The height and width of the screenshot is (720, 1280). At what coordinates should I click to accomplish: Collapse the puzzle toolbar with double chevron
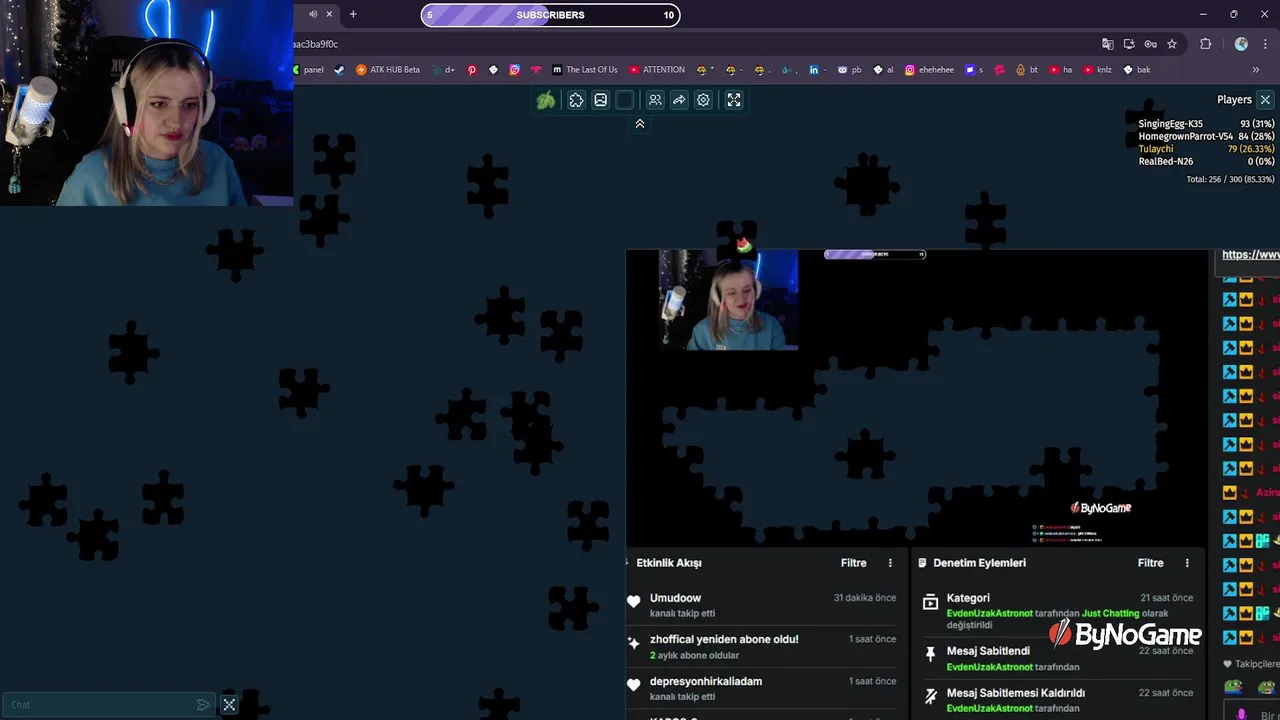[x=640, y=124]
